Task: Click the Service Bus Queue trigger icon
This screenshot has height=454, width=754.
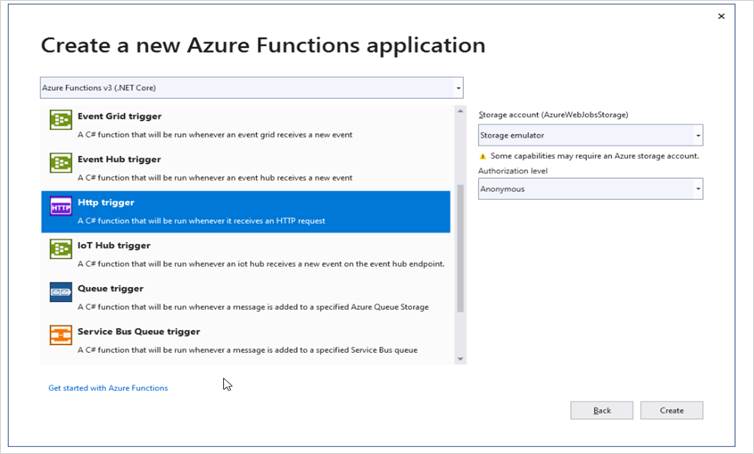Action: [61, 336]
